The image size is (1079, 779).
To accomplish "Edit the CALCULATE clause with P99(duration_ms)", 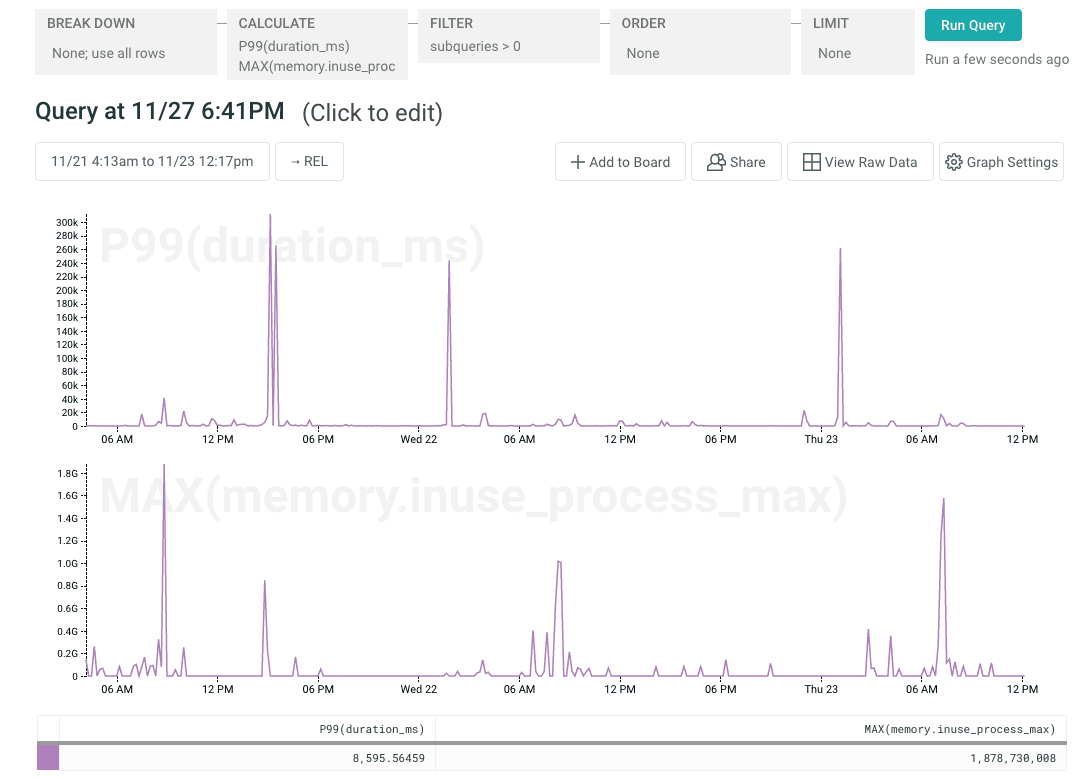I will tap(316, 46).
